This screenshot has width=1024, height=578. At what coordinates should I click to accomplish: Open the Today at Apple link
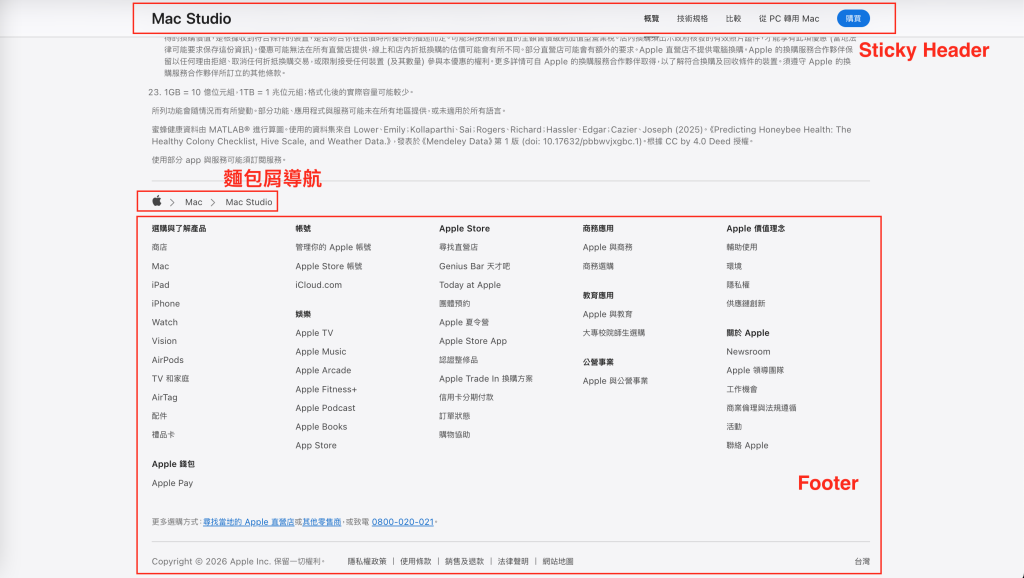[x=470, y=285]
